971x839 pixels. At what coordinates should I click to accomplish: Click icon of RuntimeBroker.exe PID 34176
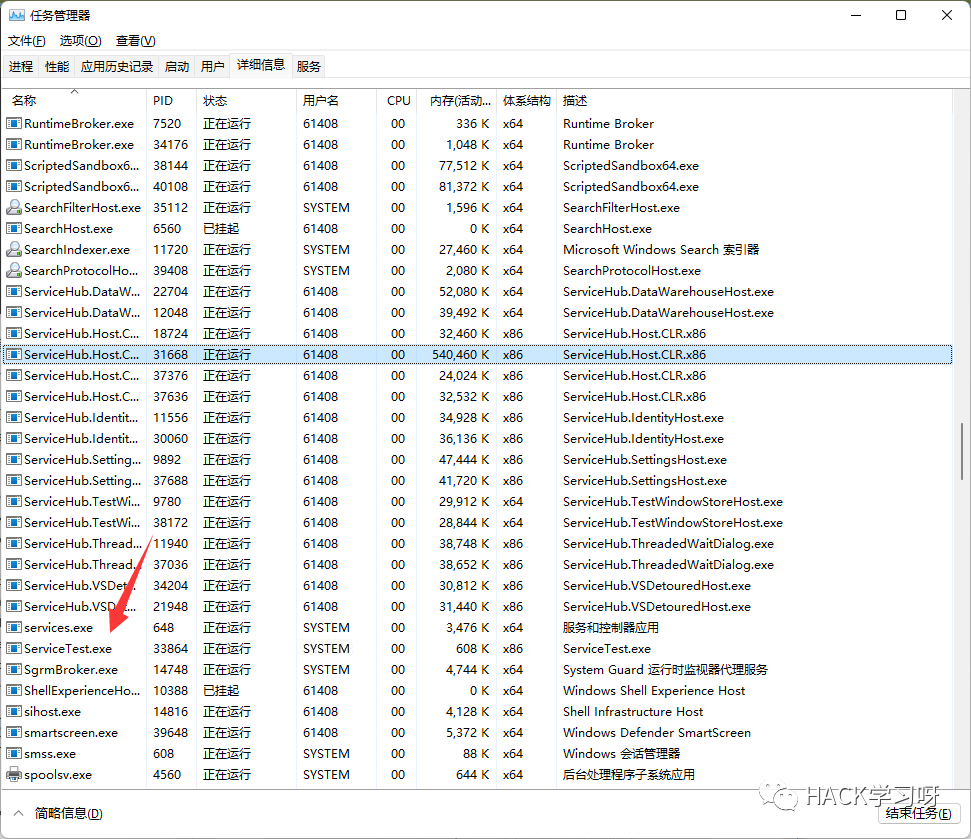click(14, 144)
